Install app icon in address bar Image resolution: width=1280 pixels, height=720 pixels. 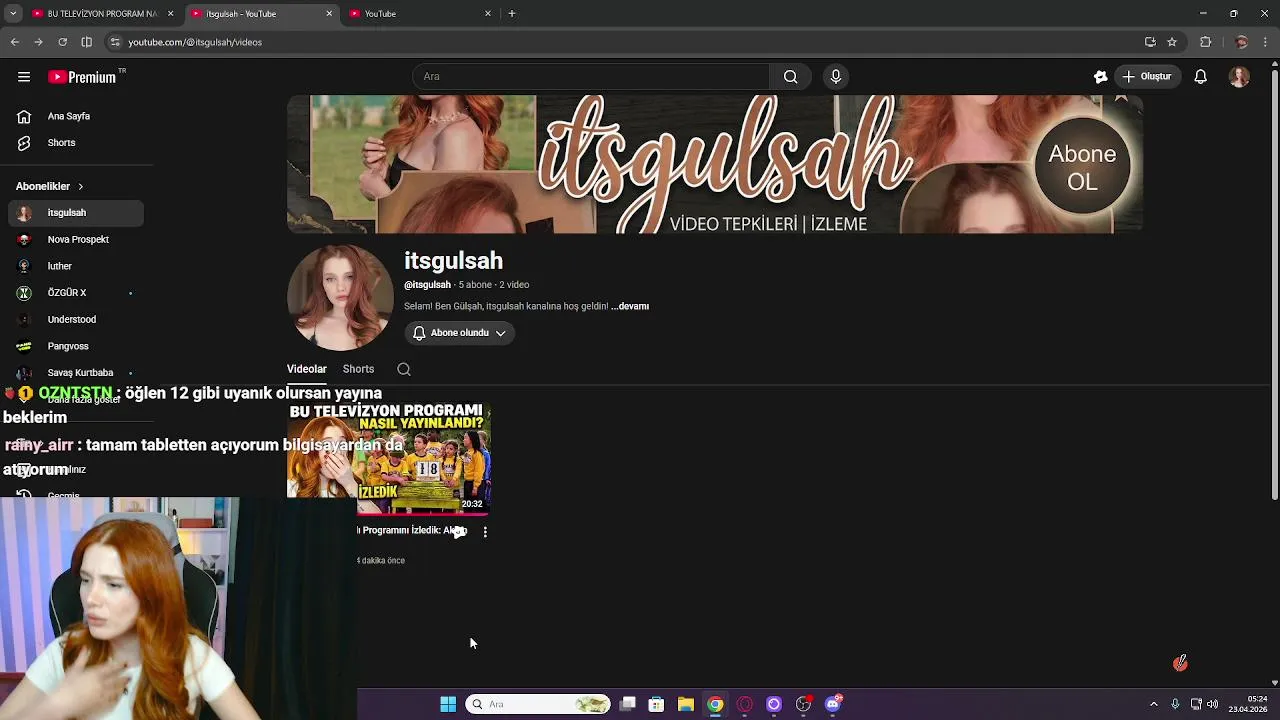[x=1150, y=42]
